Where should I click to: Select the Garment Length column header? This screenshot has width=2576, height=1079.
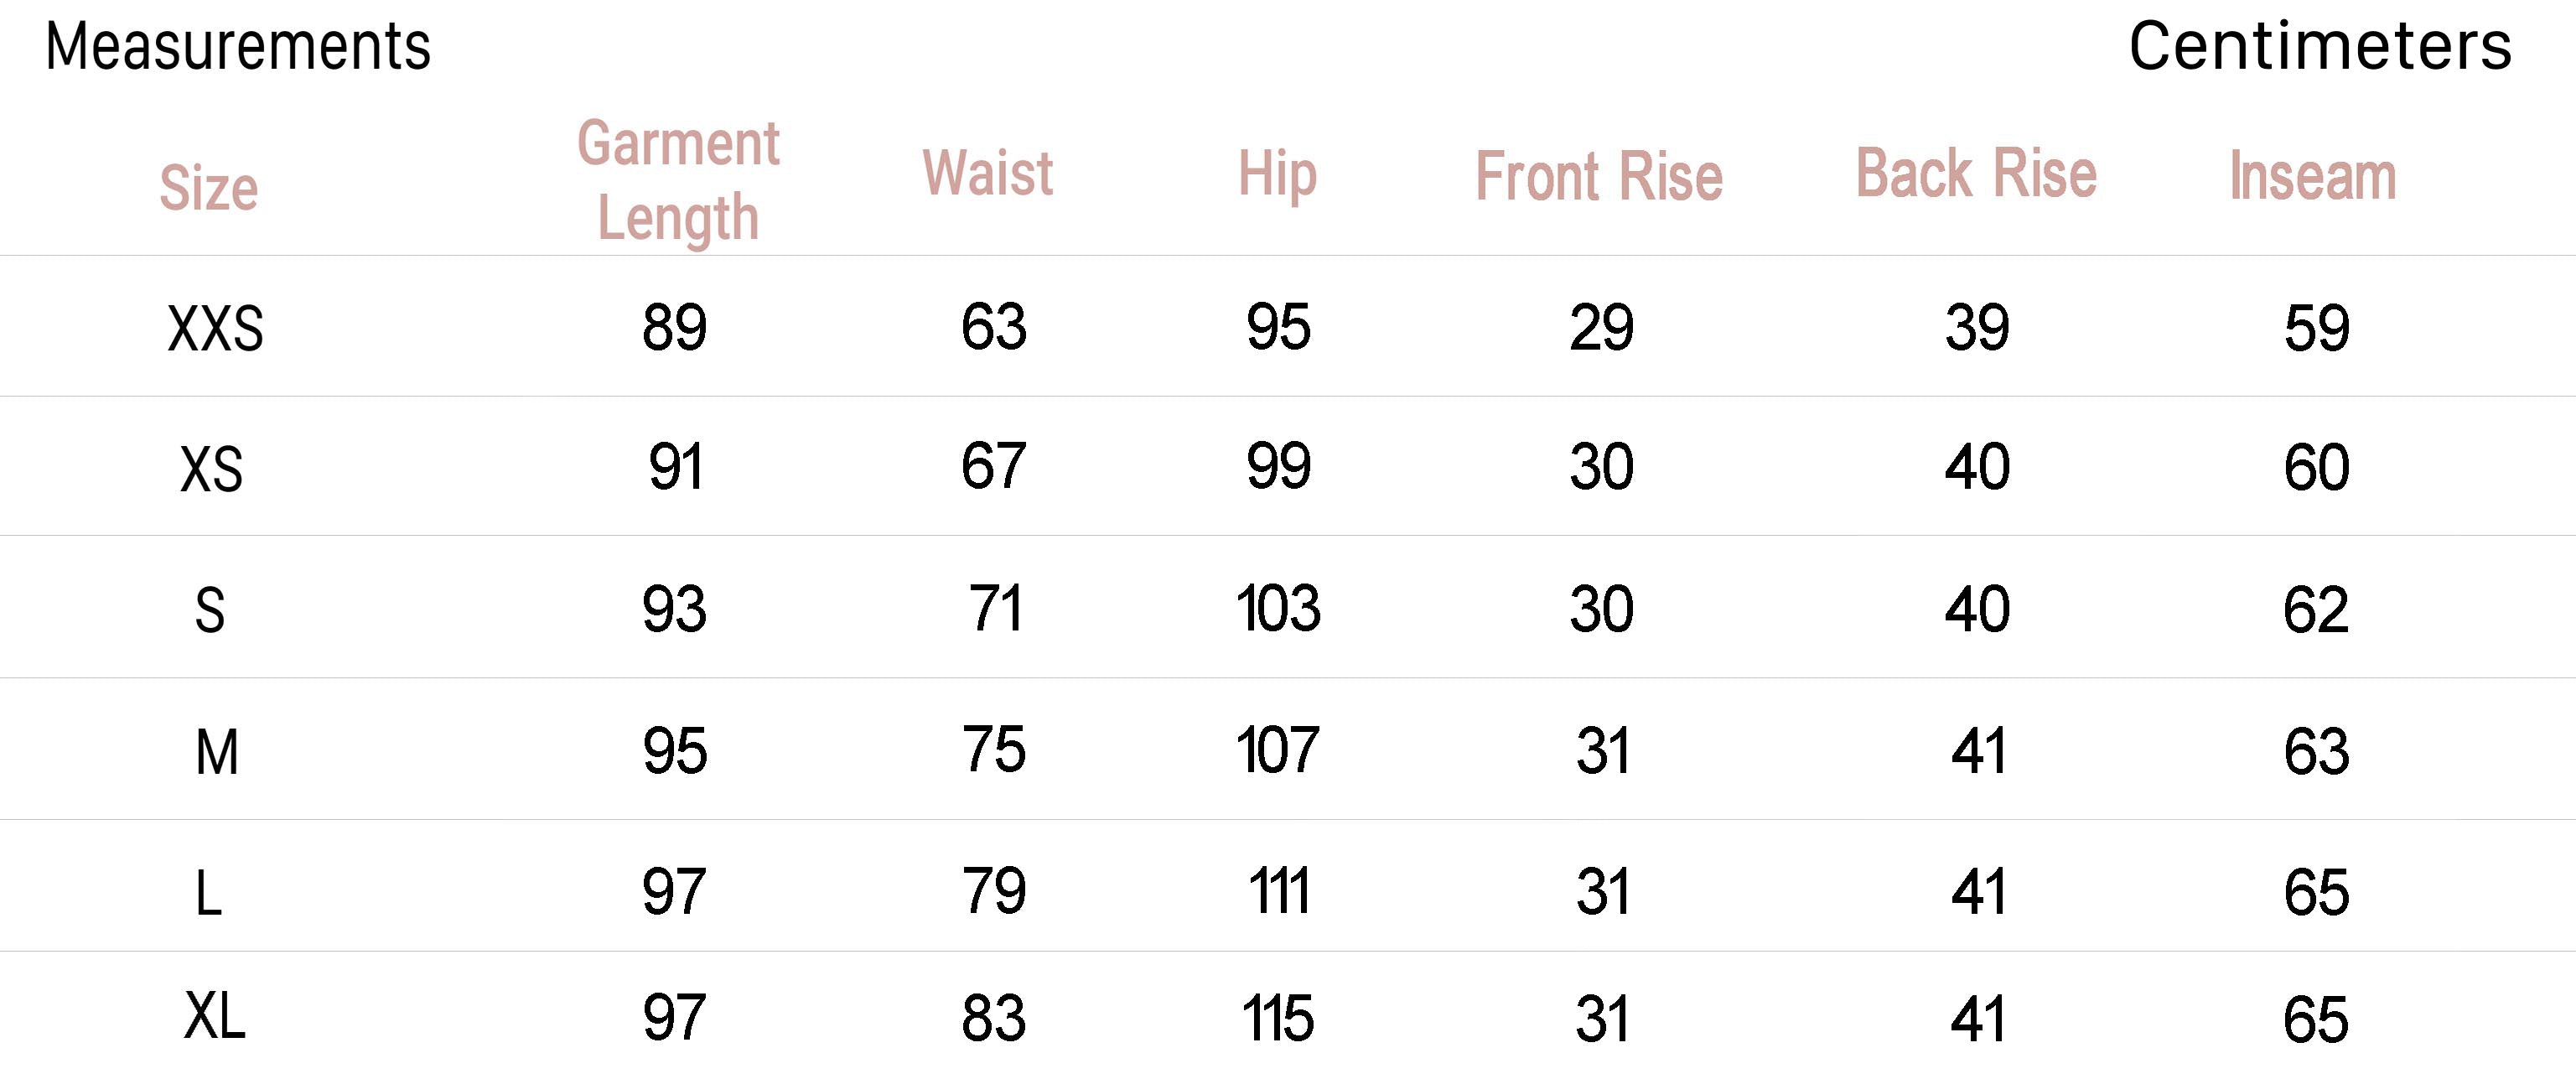678,180
